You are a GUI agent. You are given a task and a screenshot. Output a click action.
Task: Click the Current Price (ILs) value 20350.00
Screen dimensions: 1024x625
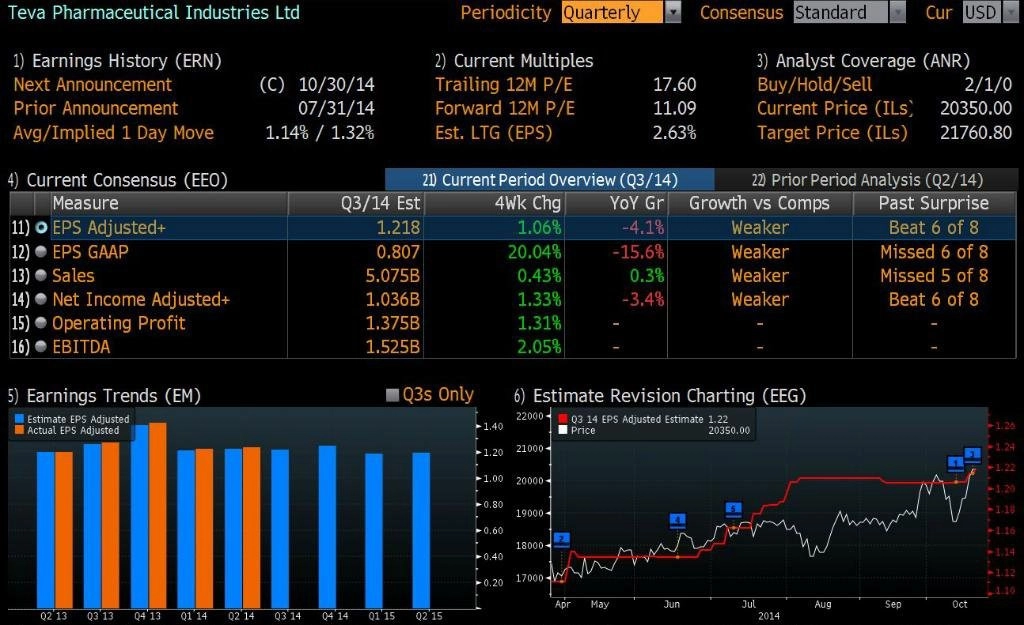(x=976, y=108)
